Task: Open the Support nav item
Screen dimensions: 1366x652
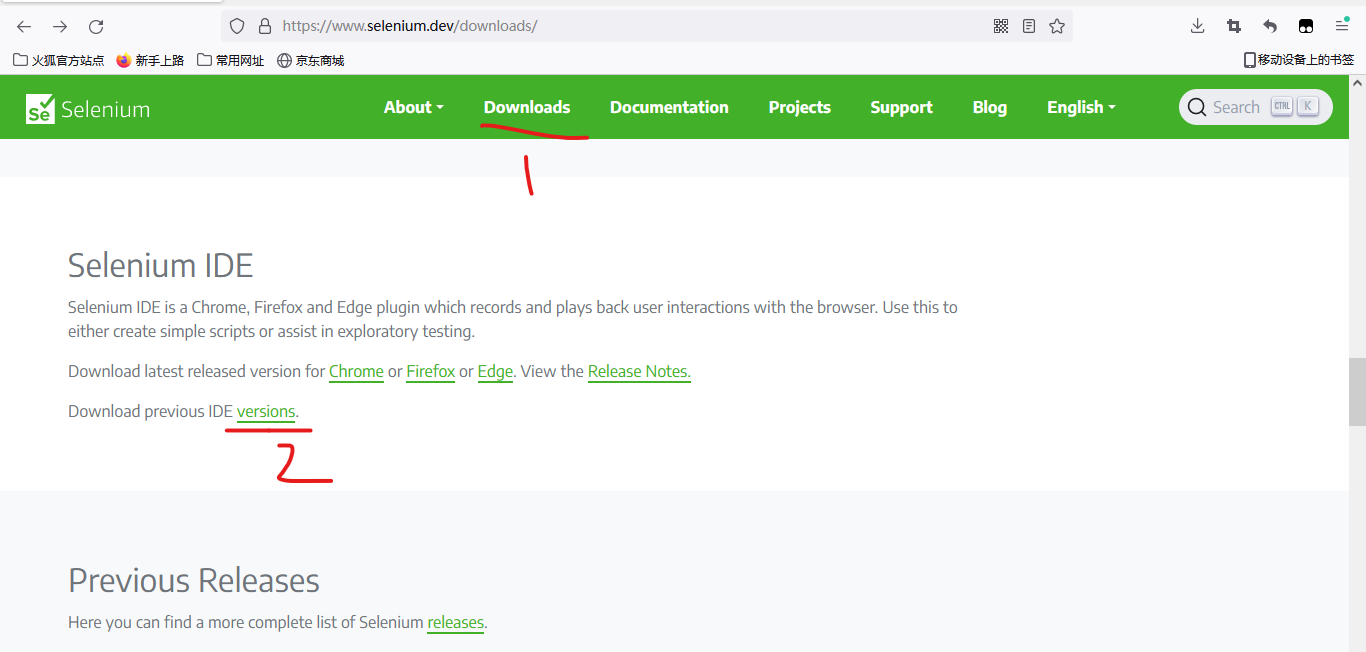Action: 901,107
